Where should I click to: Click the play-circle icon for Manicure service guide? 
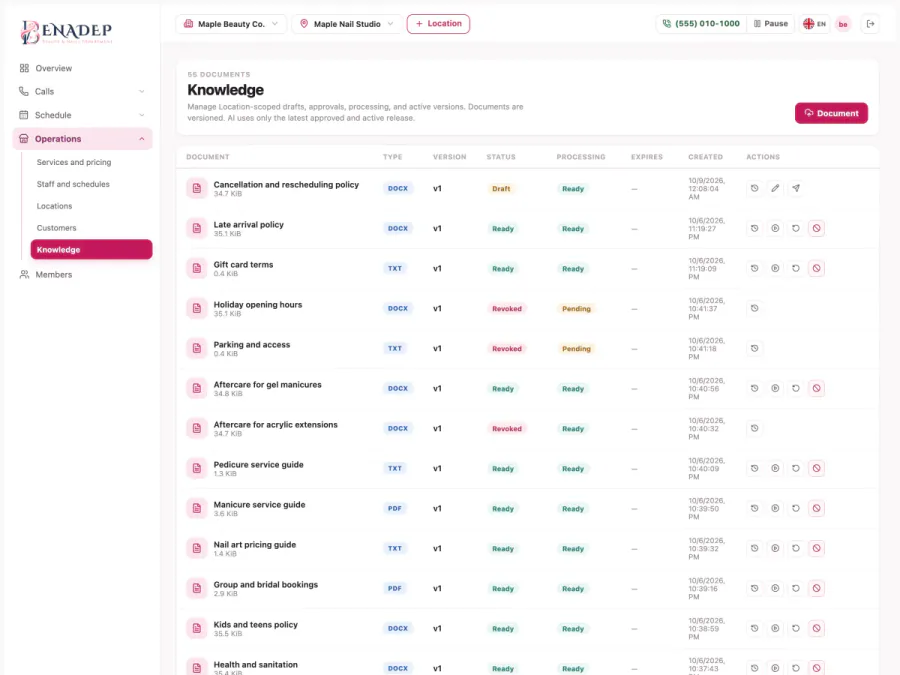coord(775,509)
